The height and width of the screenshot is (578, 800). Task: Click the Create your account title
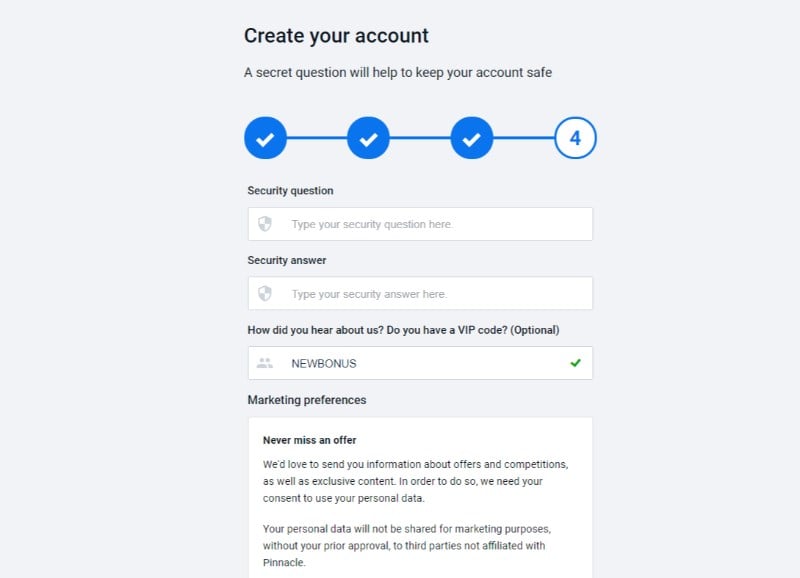336,36
